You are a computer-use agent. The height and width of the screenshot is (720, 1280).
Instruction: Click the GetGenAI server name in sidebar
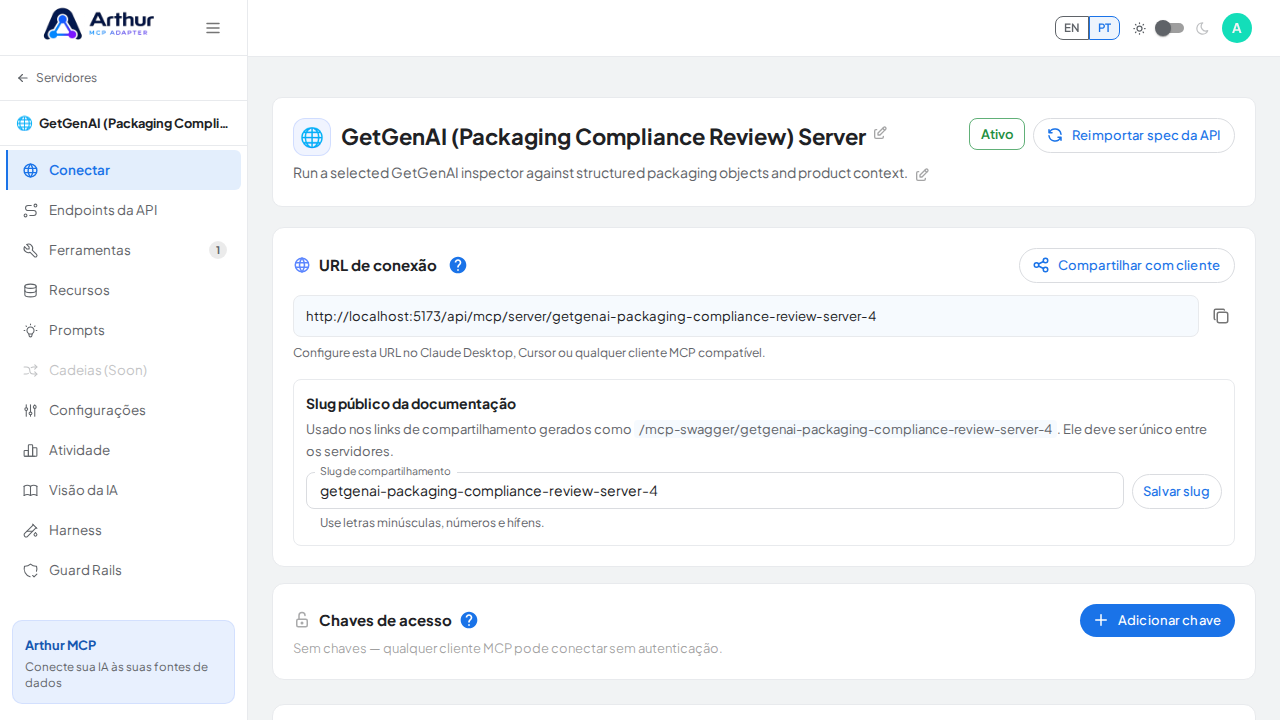pos(134,123)
